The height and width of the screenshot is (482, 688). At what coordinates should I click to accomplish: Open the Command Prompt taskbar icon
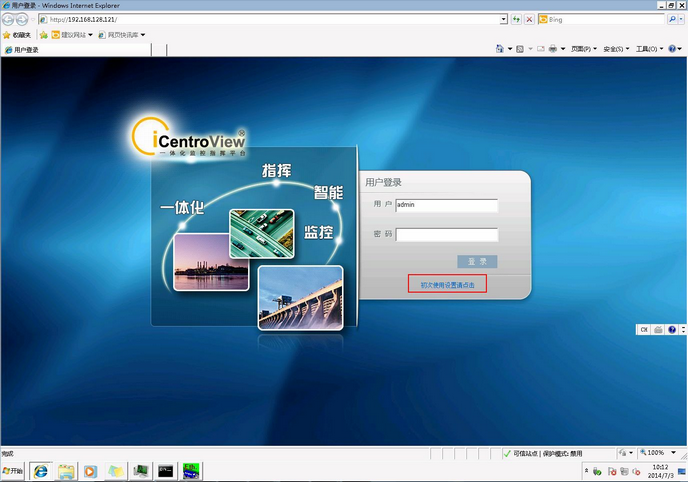pyautogui.click(x=166, y=471)
